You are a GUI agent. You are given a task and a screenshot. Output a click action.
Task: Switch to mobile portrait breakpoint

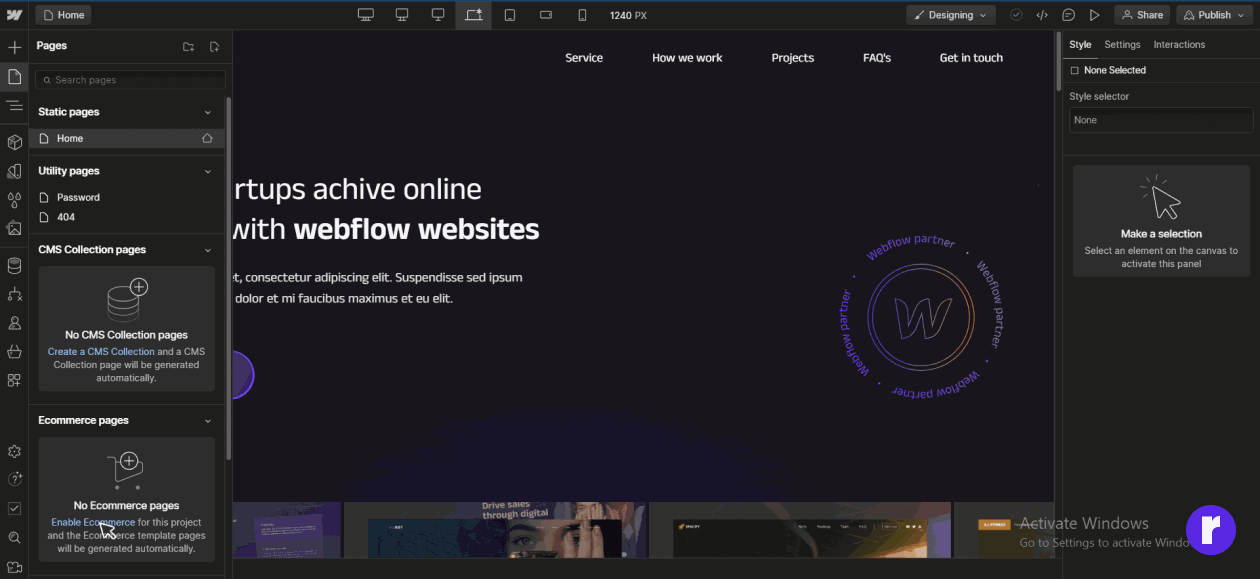coord(582,15)
